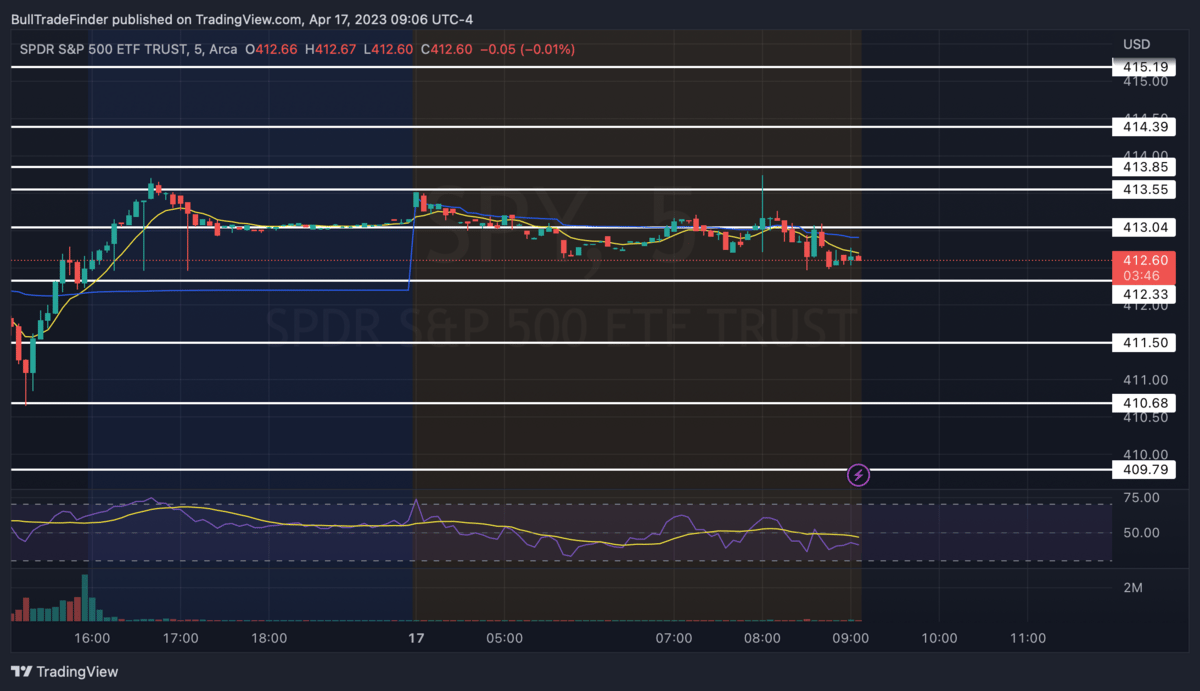
Task: Click the 75.00 RSI scale value
Action: click(x=1141, y=498)
